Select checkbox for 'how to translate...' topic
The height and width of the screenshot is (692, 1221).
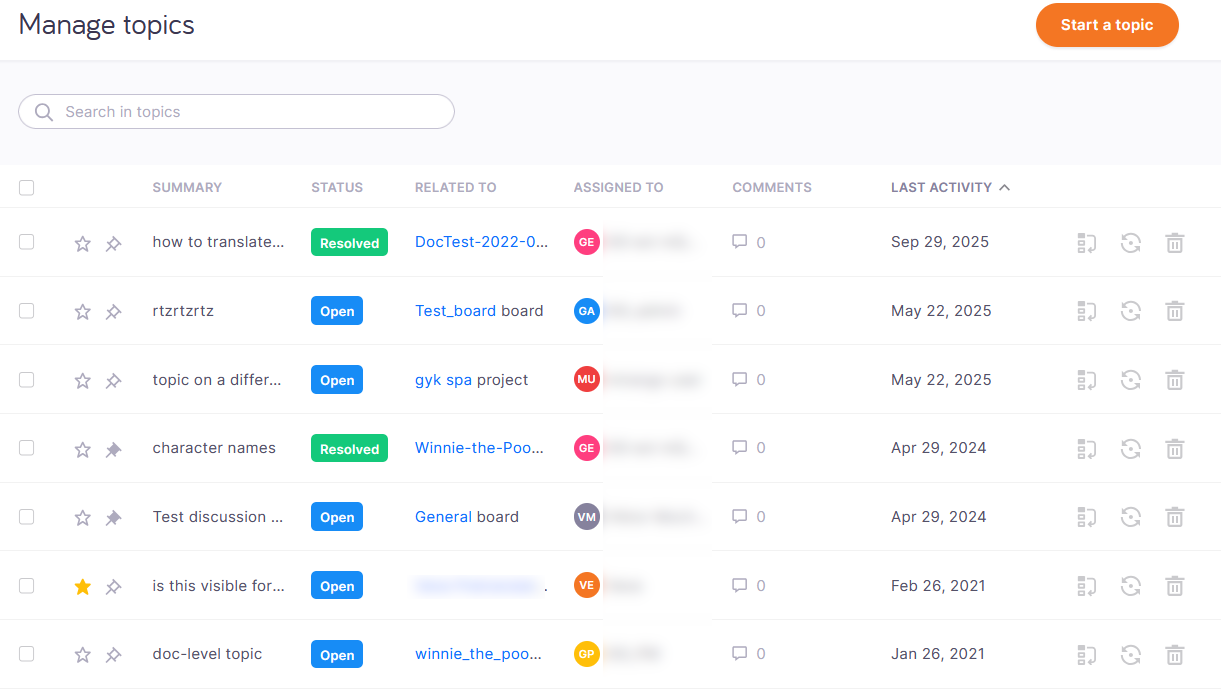[27, 242]
